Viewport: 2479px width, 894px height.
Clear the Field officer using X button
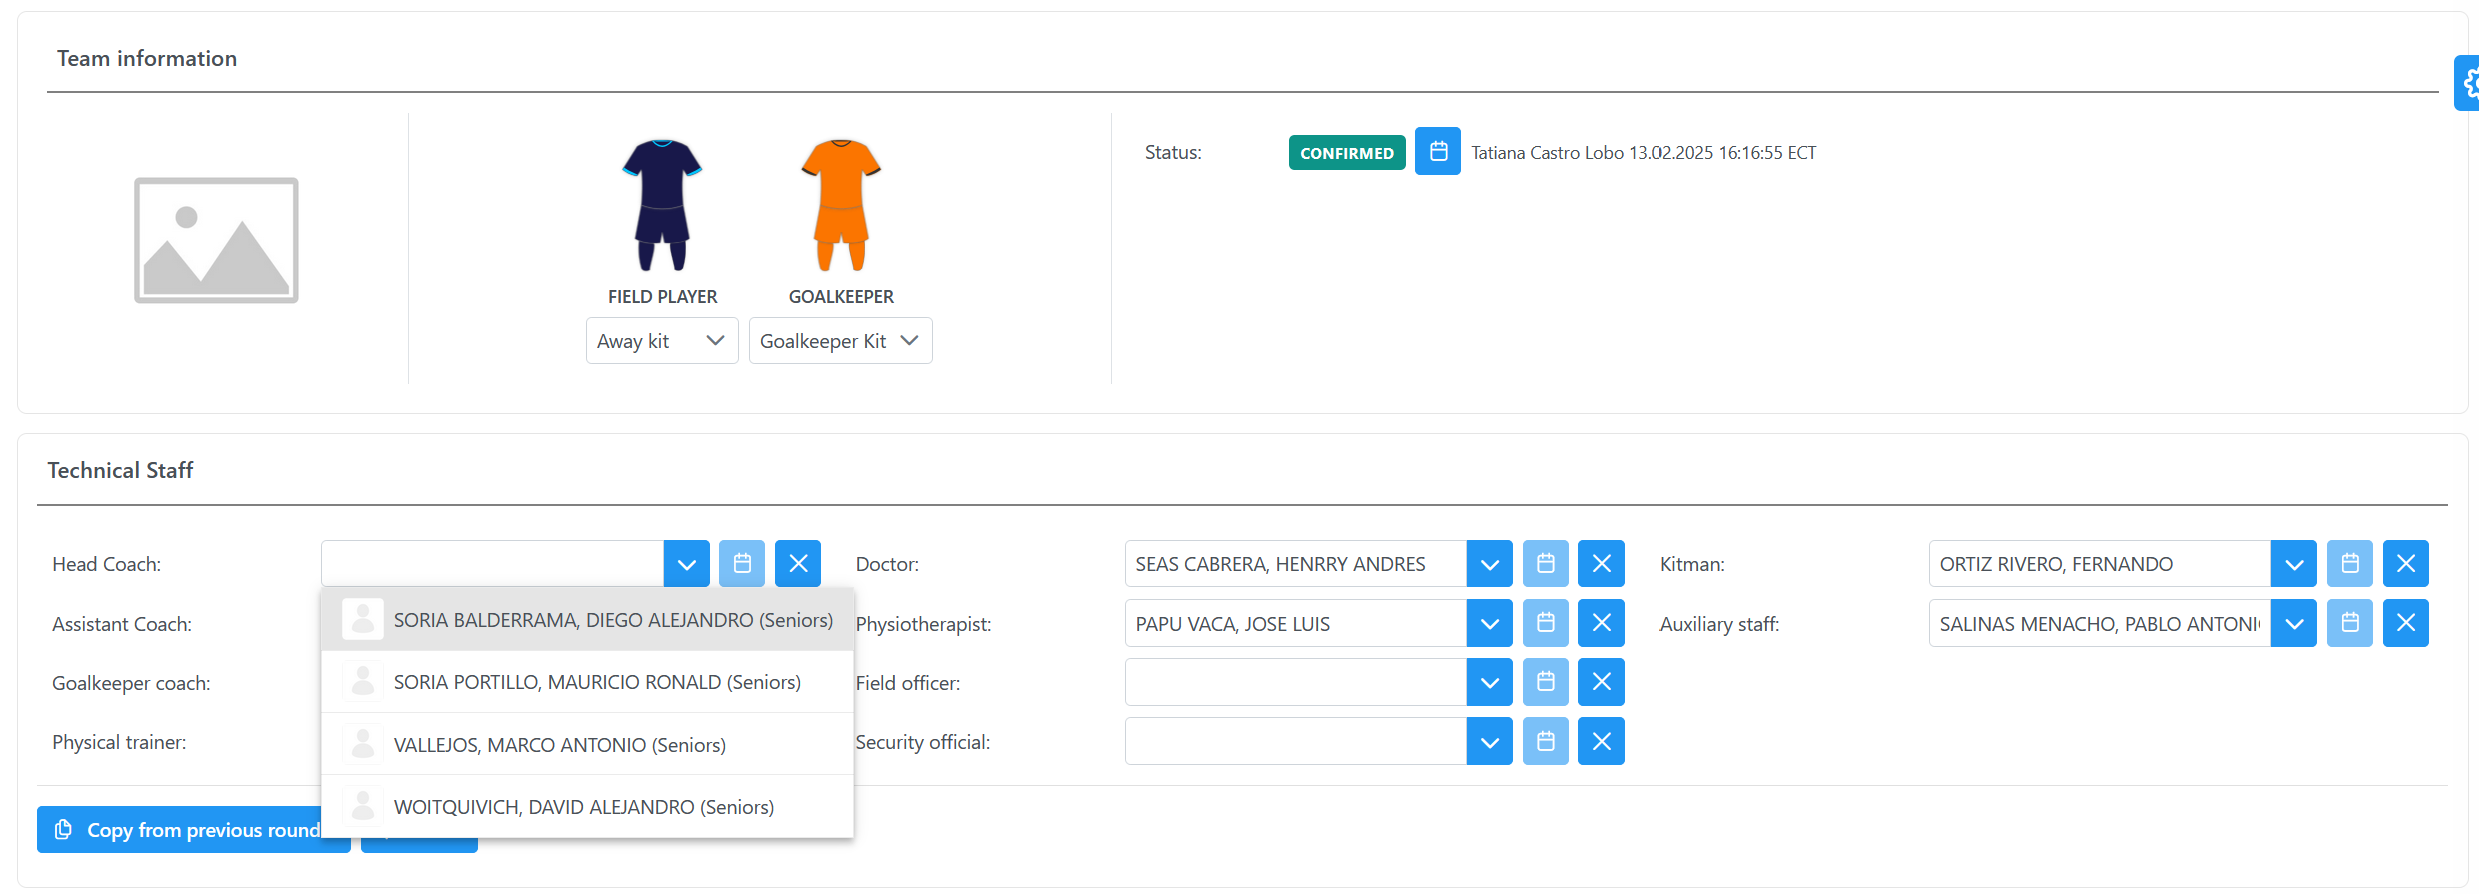1601,682
